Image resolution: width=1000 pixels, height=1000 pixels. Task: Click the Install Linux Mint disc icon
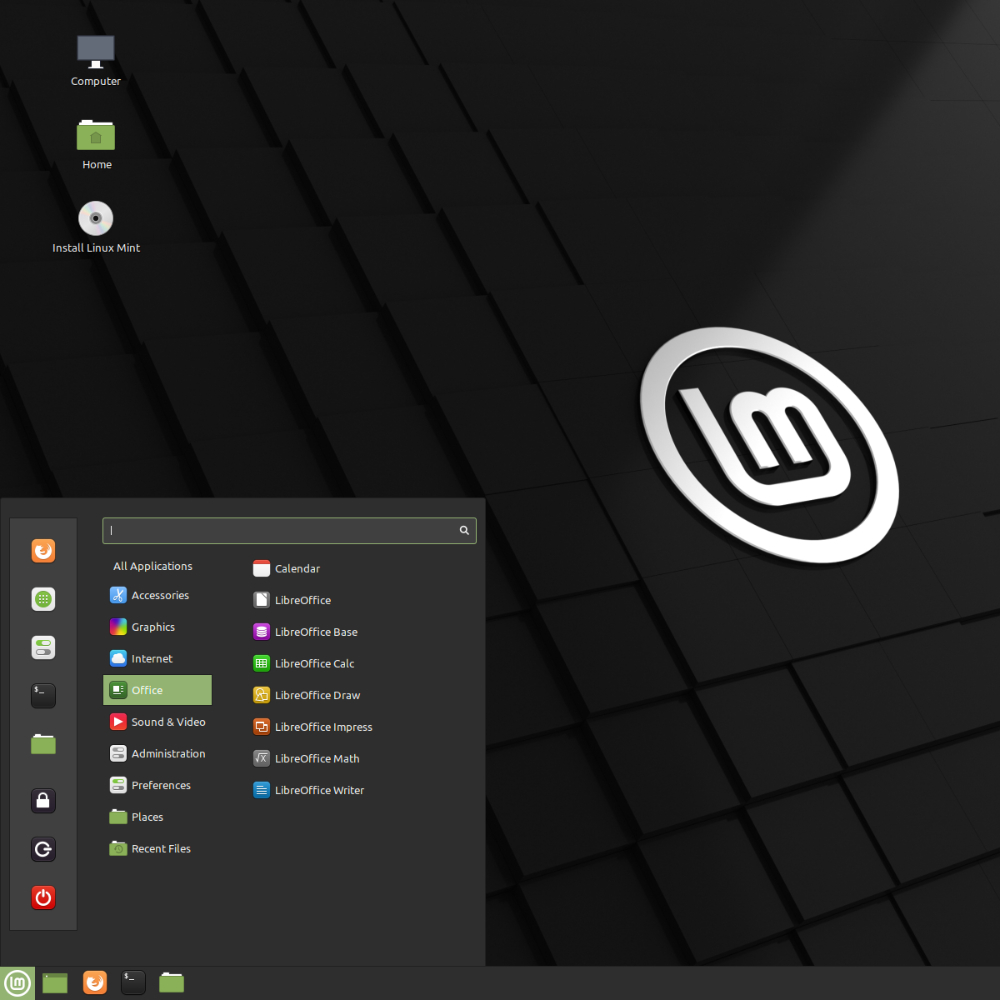click(x=96, y=218)
